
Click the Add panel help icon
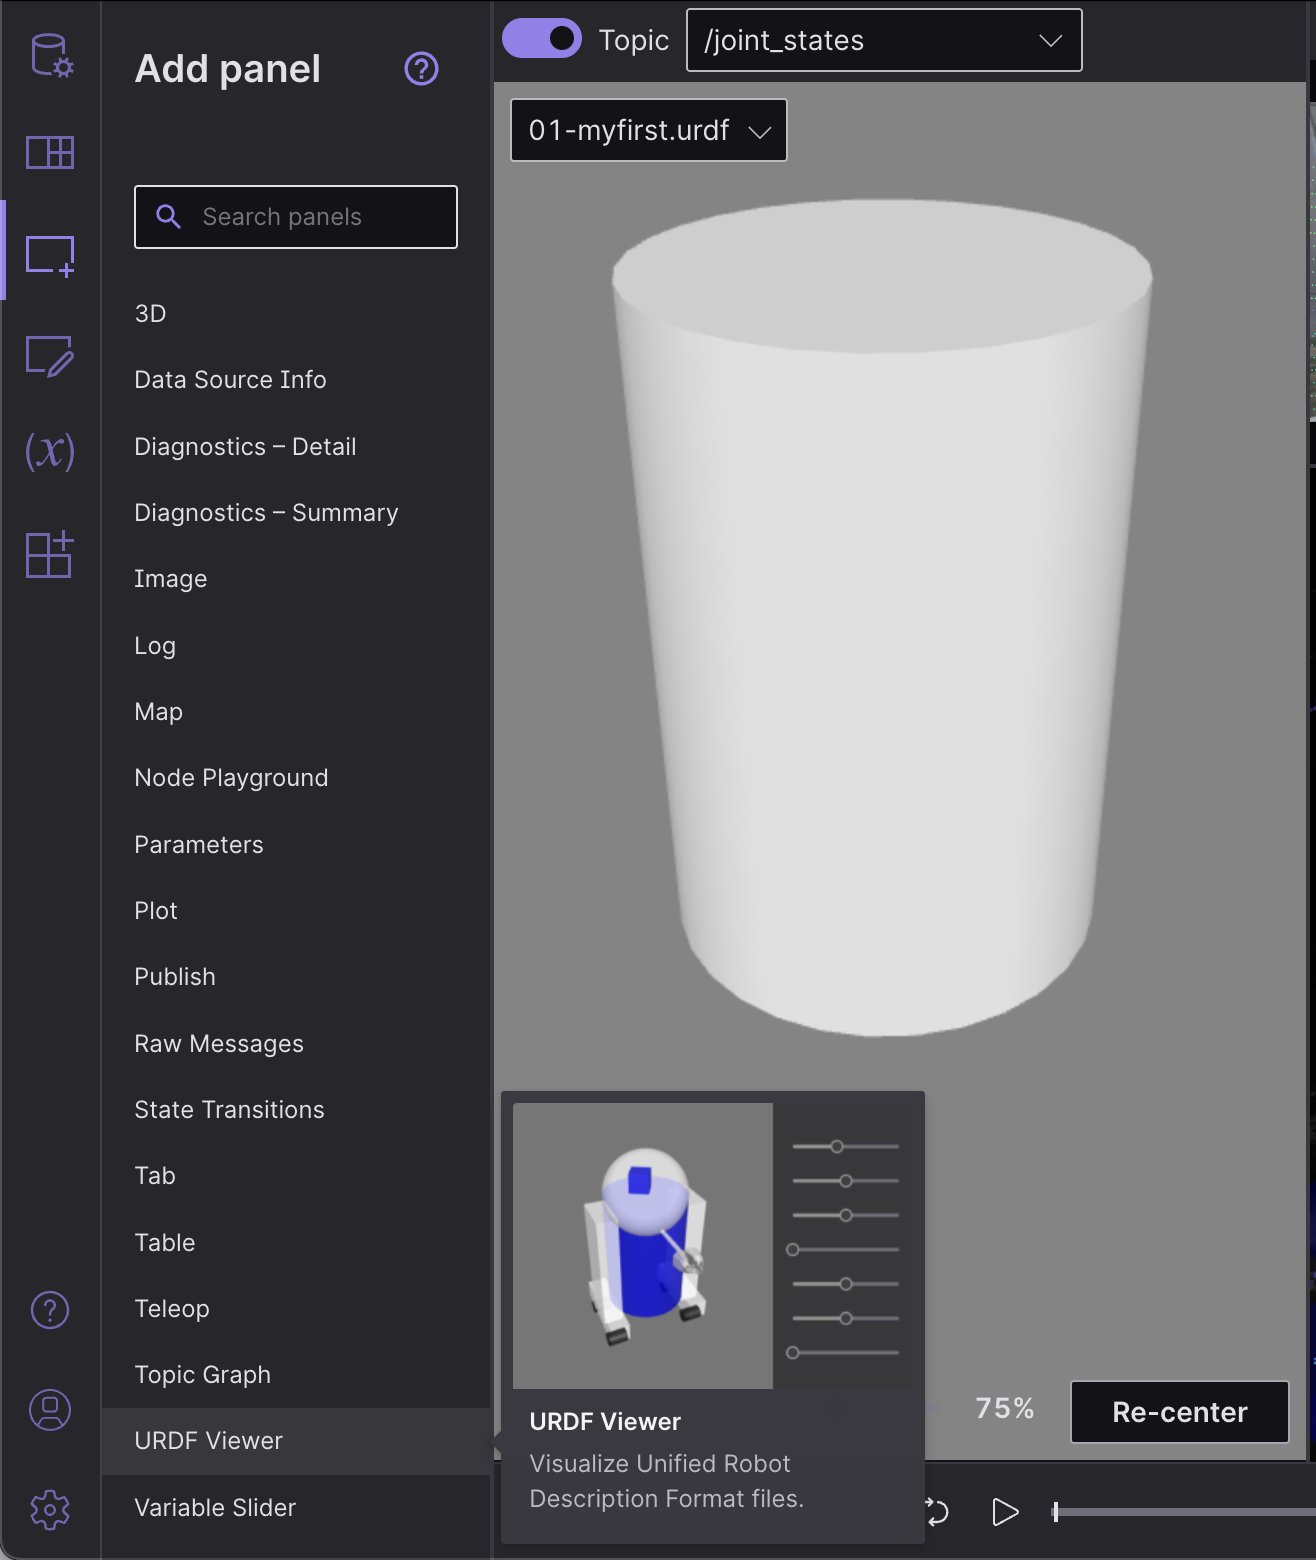tap(421, 69)
